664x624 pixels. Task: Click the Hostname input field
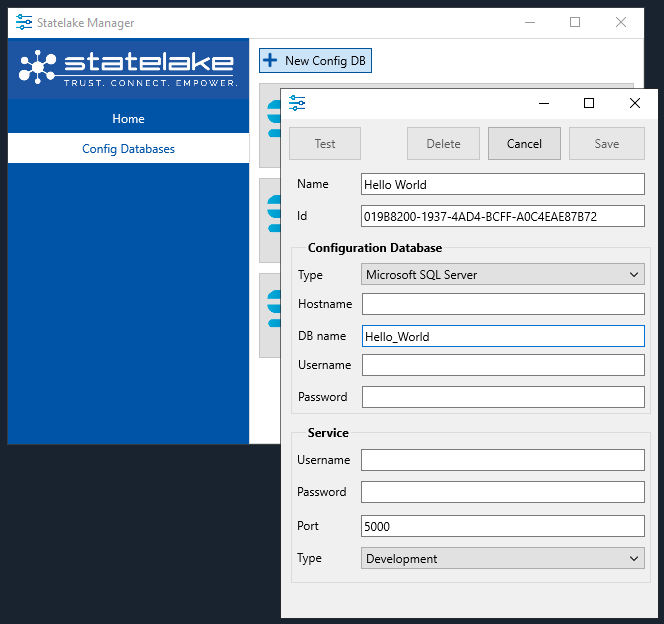pyautogui.click(x=503, y=304)
